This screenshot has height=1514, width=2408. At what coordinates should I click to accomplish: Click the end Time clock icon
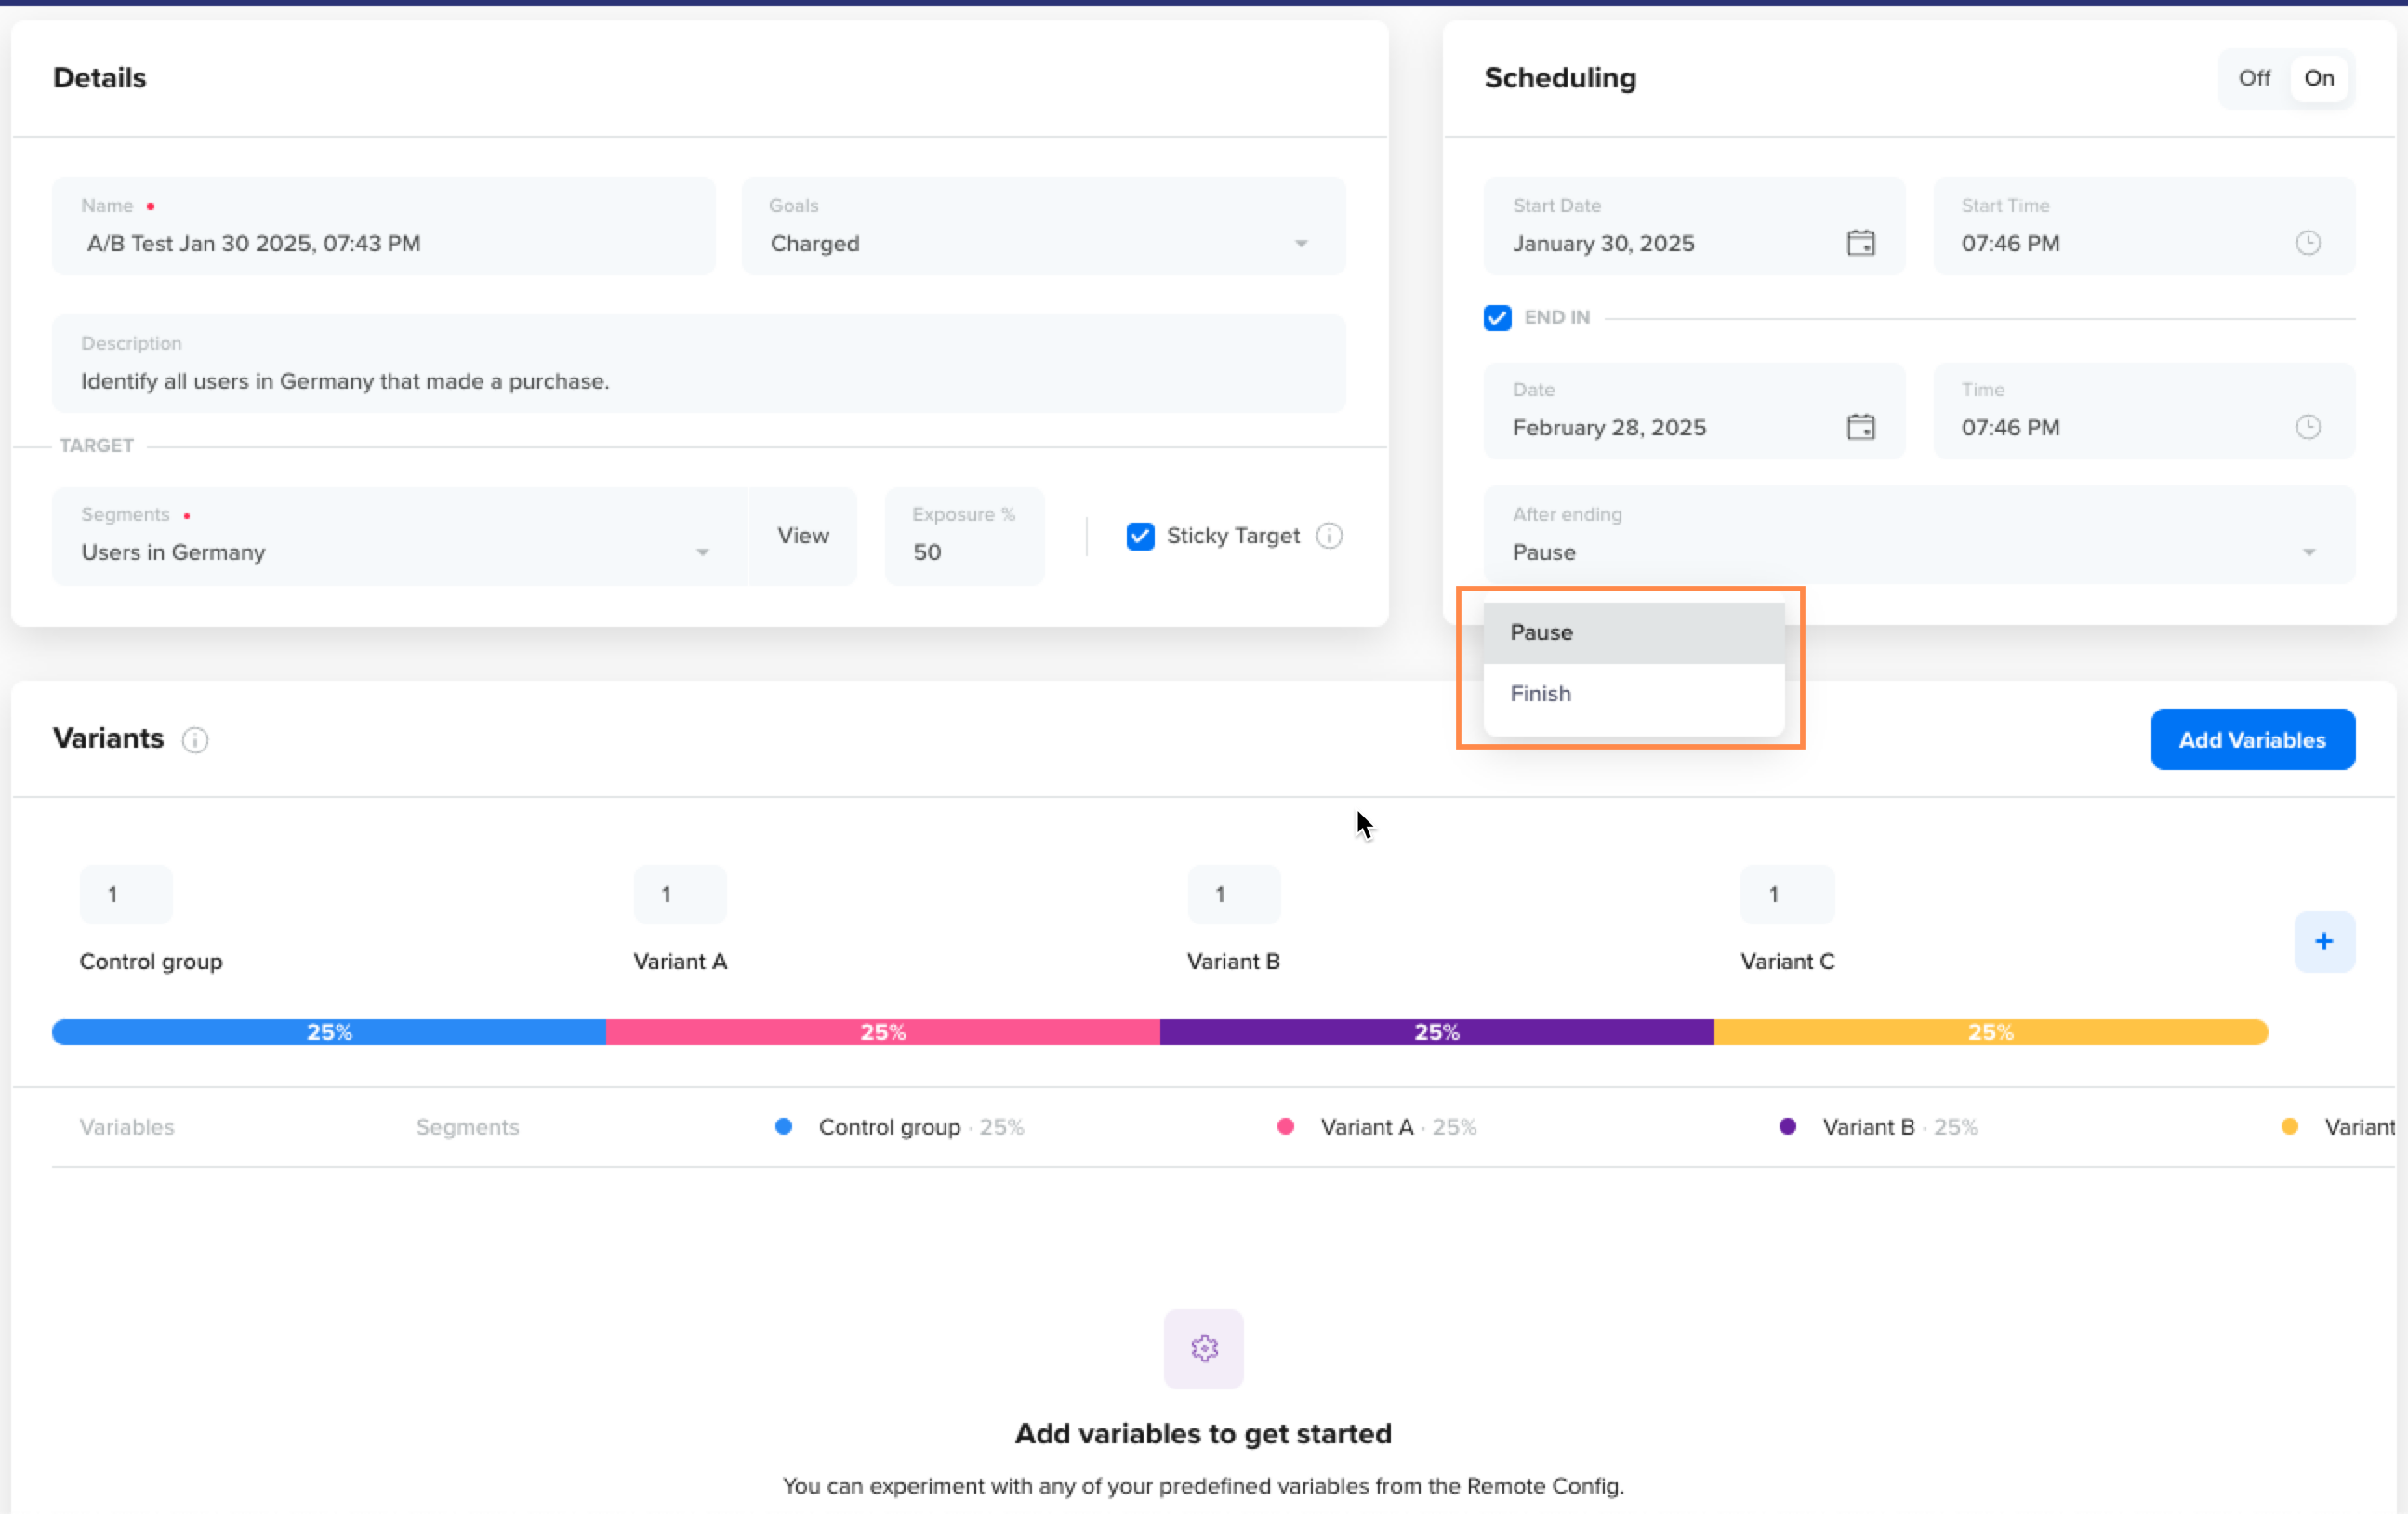(x=2308, y=427)
